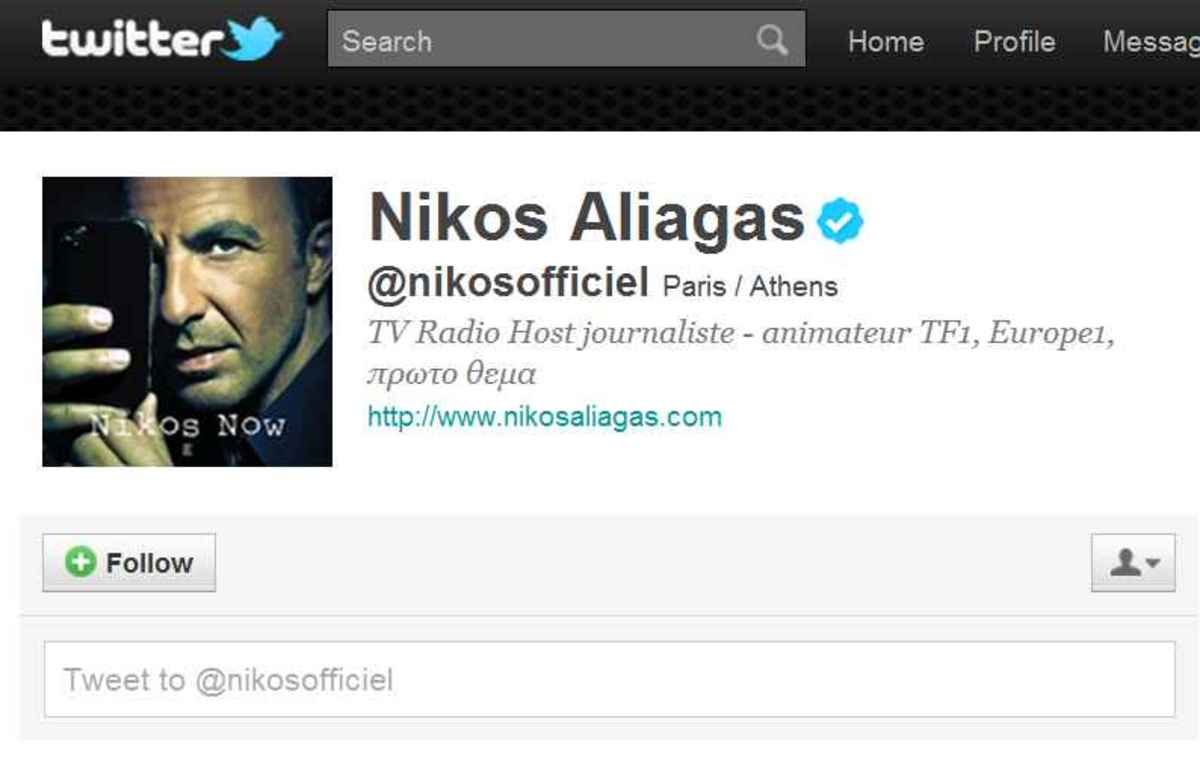Open the Home menu item
This screenshot has width=1200, height=757.
click(x=885, y=41)
